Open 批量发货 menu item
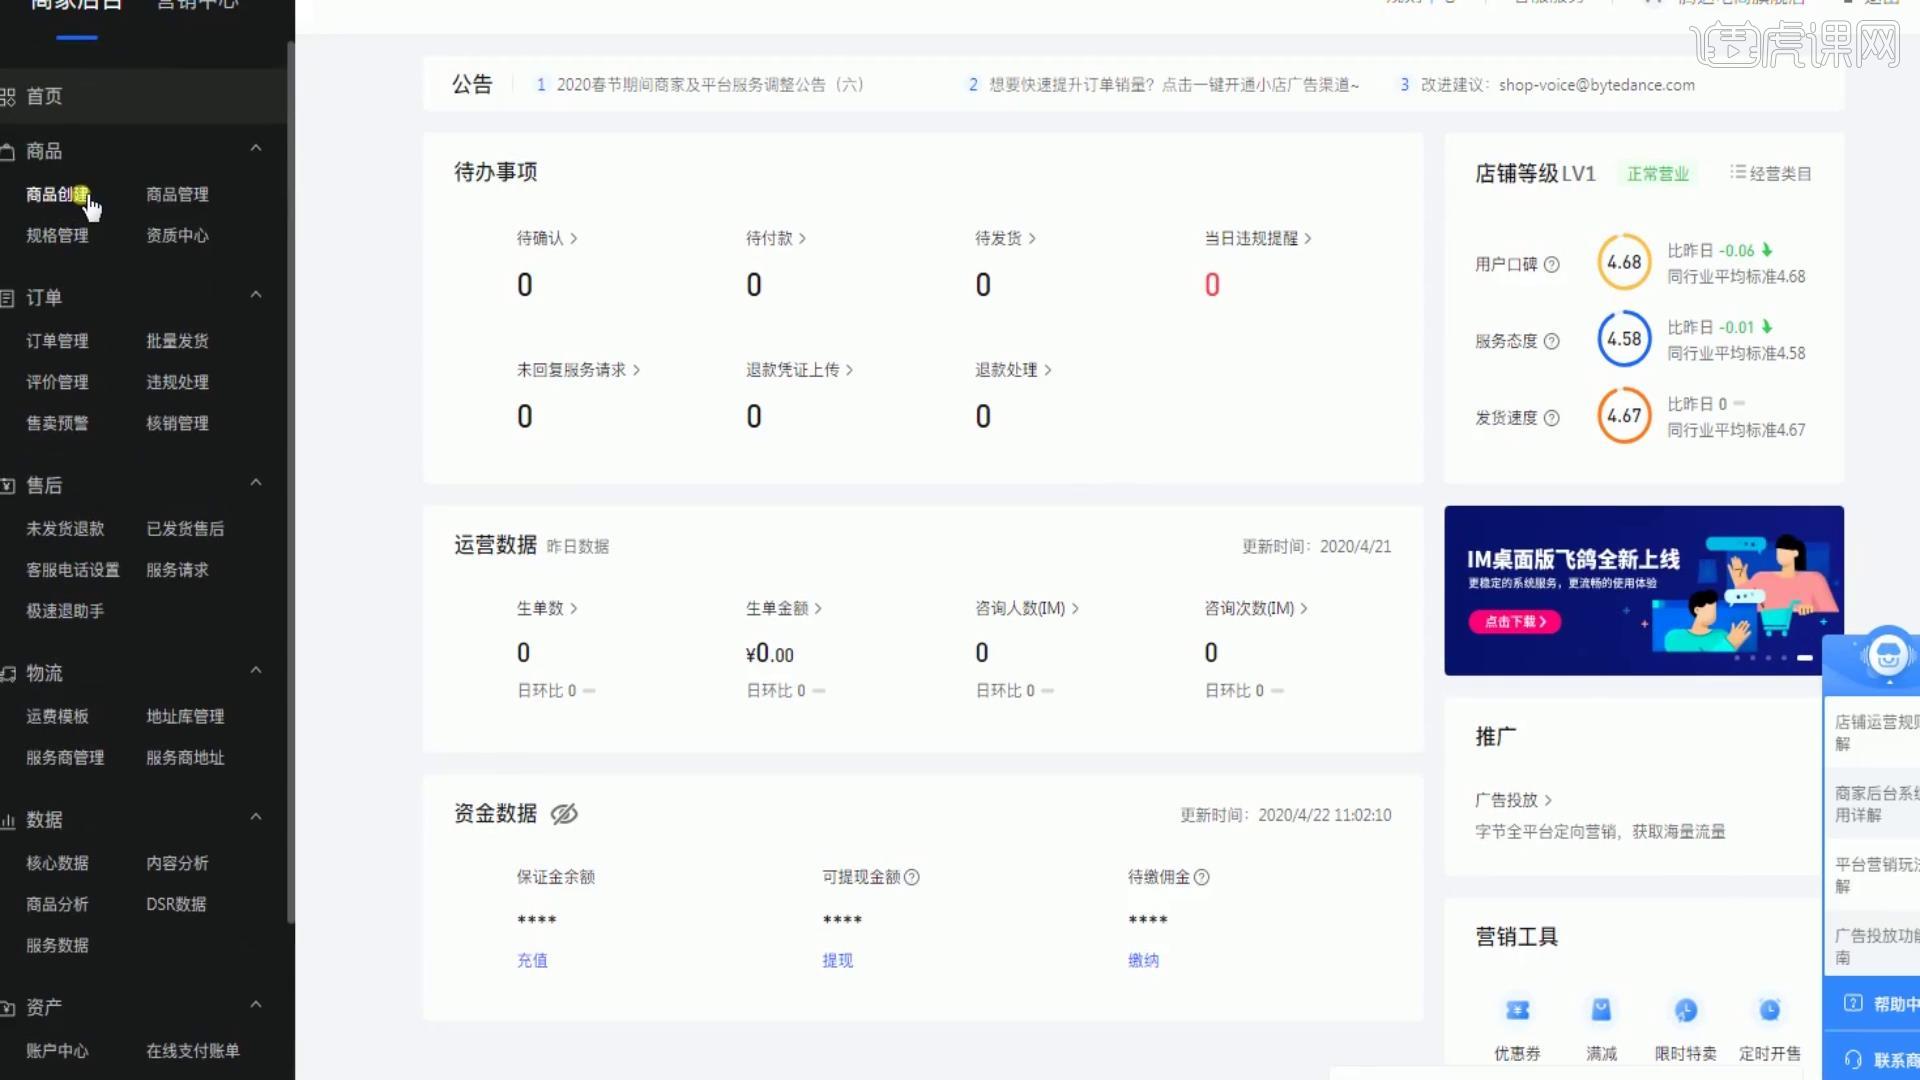 point(177,341)
